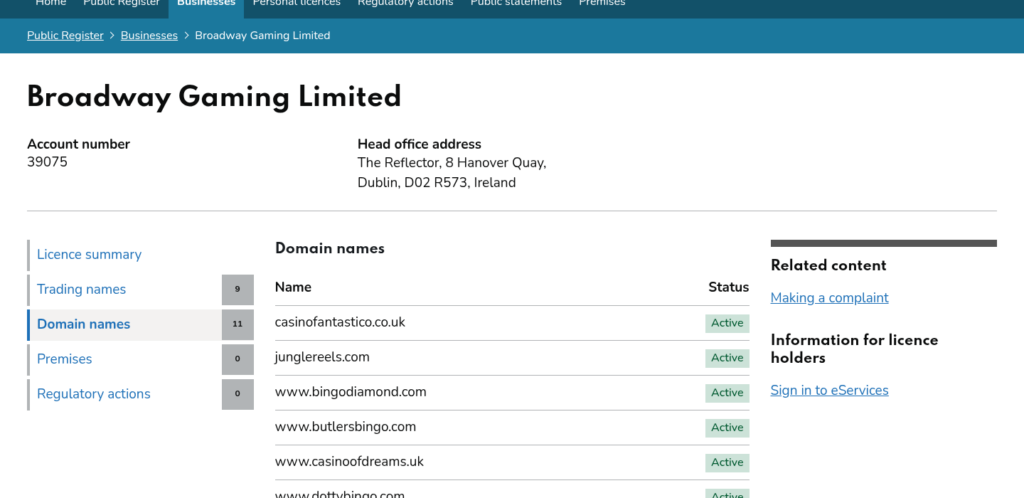This screenshot has height=498, width=1024.
Task: Open Trading names sidebar link
Action: (81, 289)
